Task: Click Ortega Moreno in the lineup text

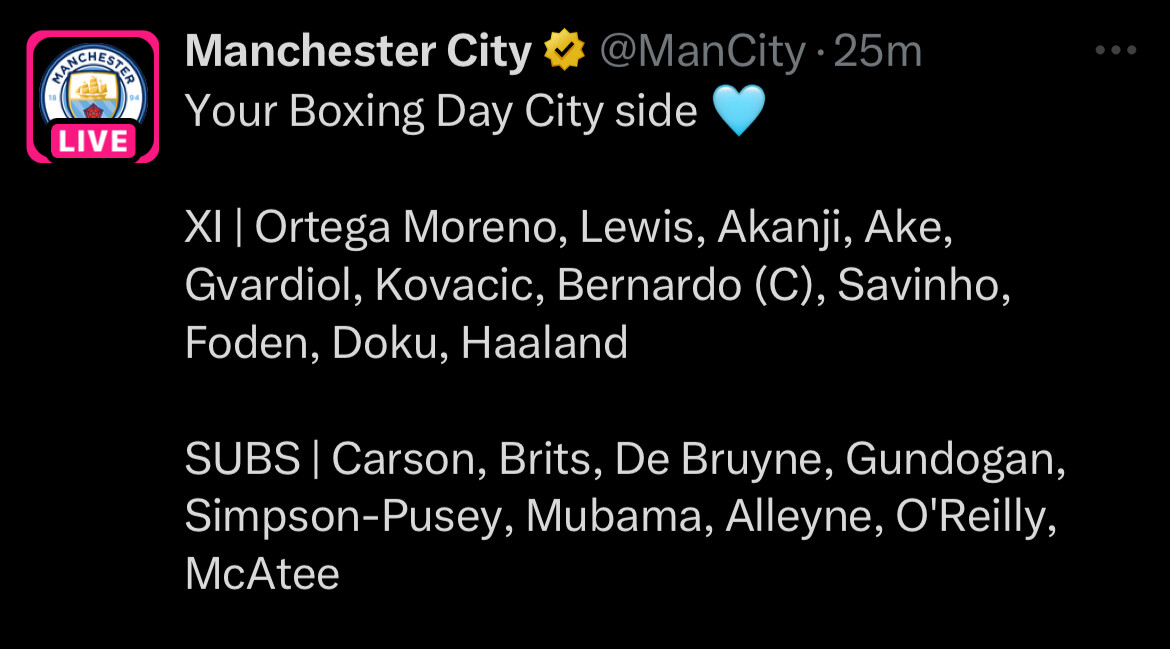Action: [406, 227]
